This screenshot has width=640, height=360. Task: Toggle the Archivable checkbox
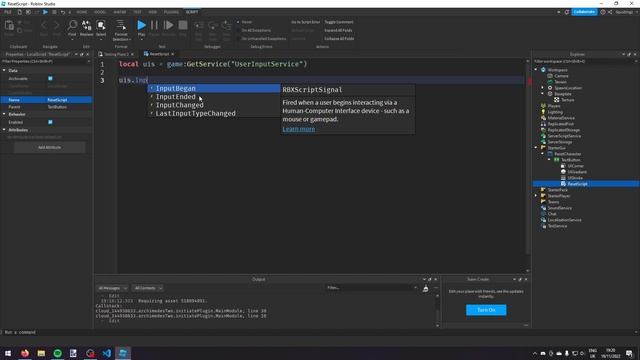click(x=50, y=78)
